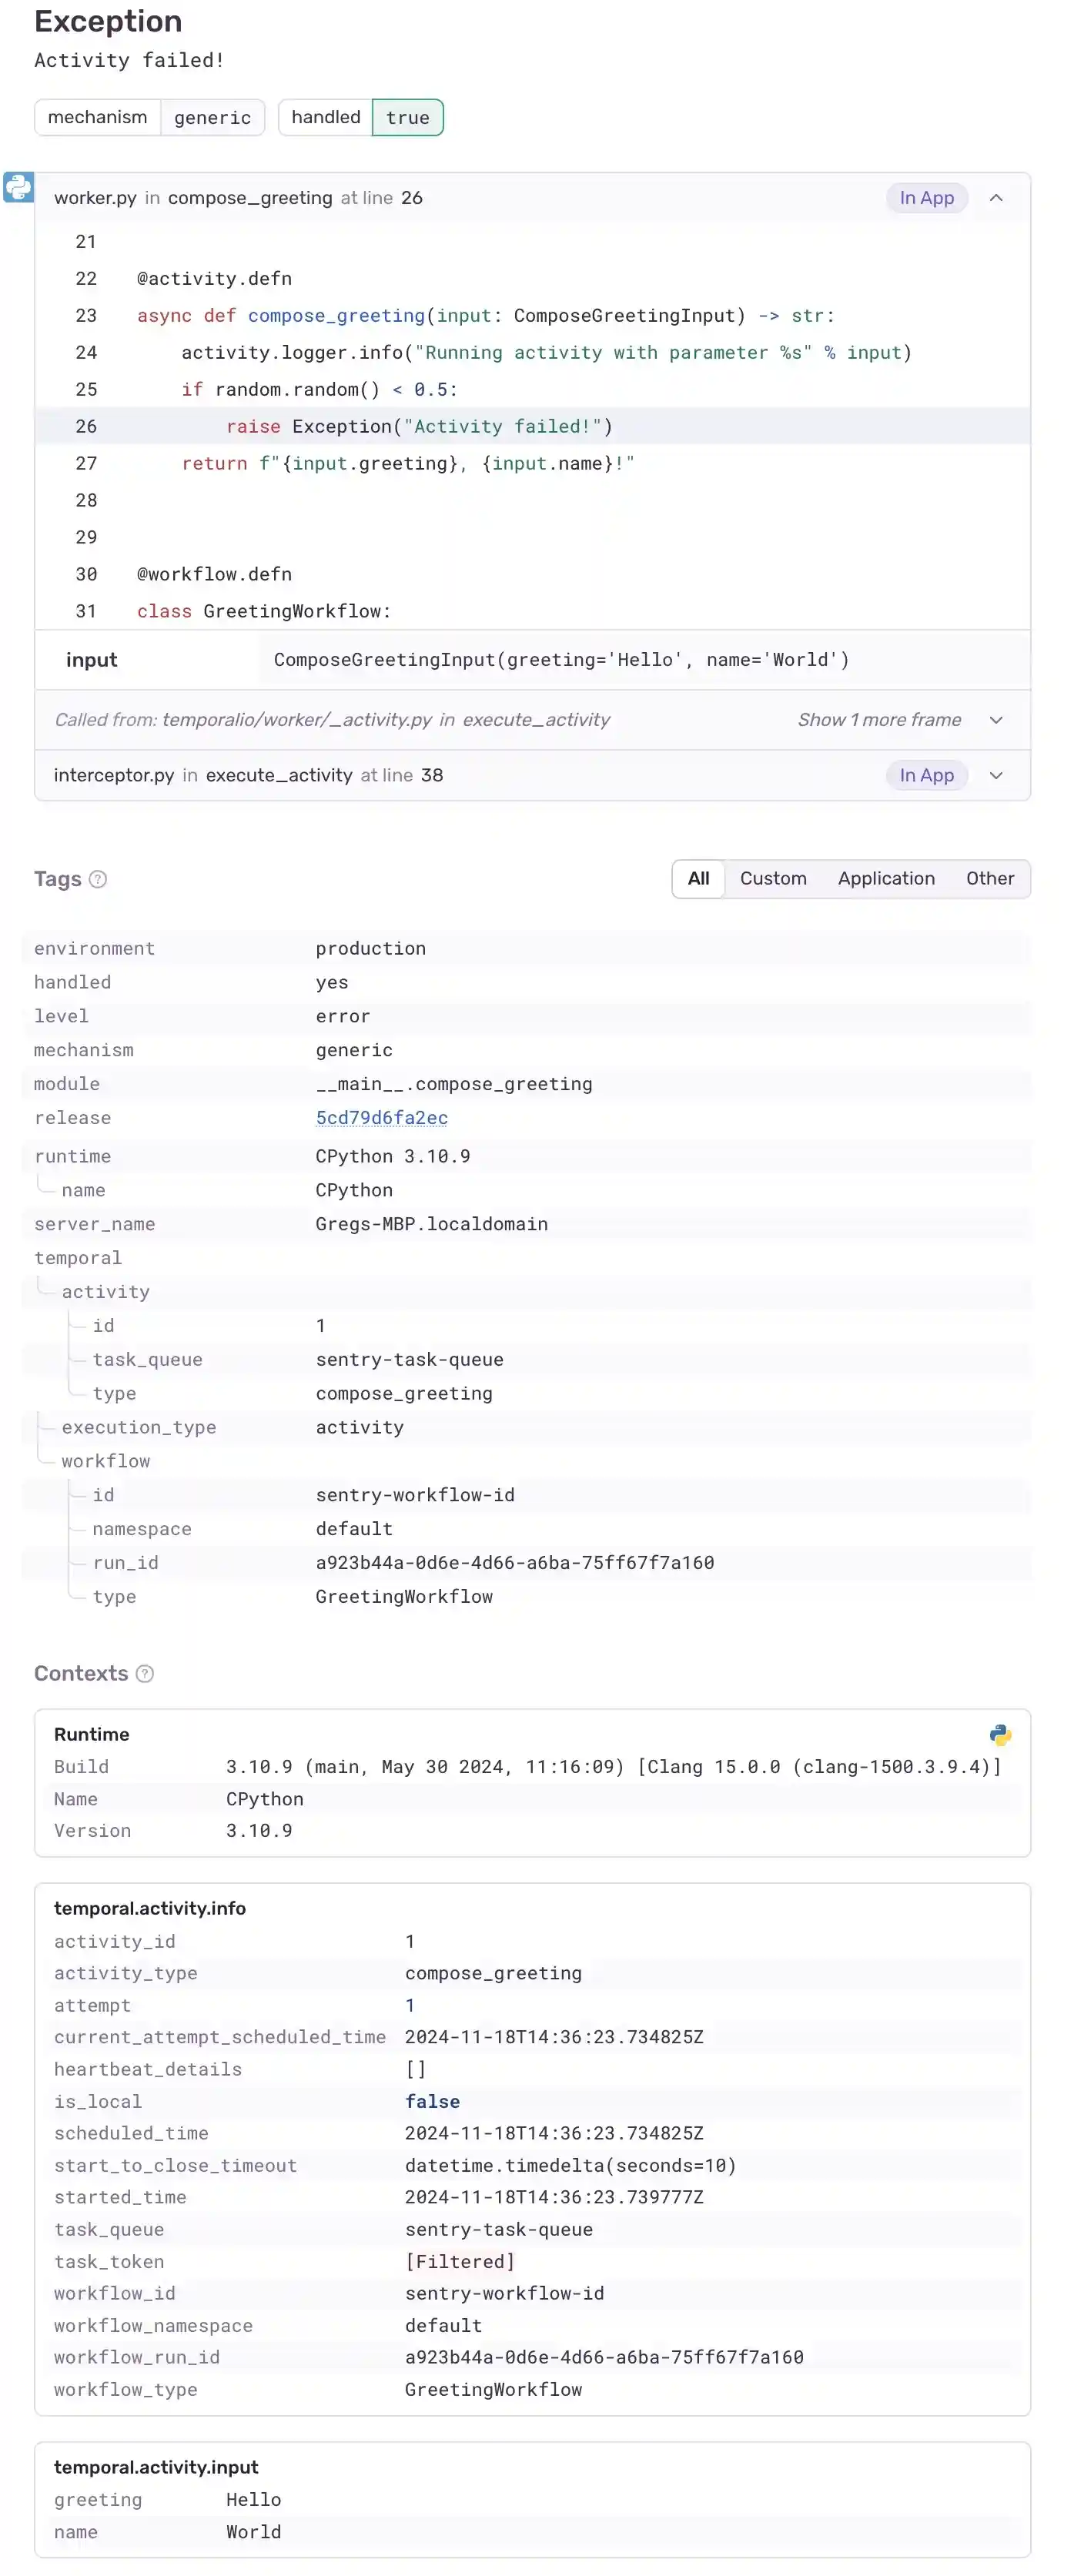Click the task_queue tag value sentry-task-queue
1074x2576 pixels.
click(409, 1360)
